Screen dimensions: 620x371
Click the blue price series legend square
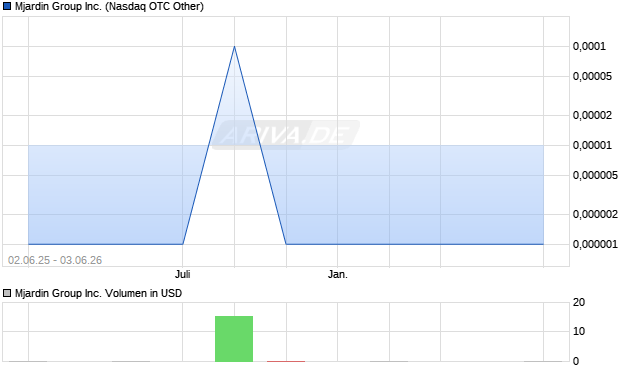click(7, 7)
